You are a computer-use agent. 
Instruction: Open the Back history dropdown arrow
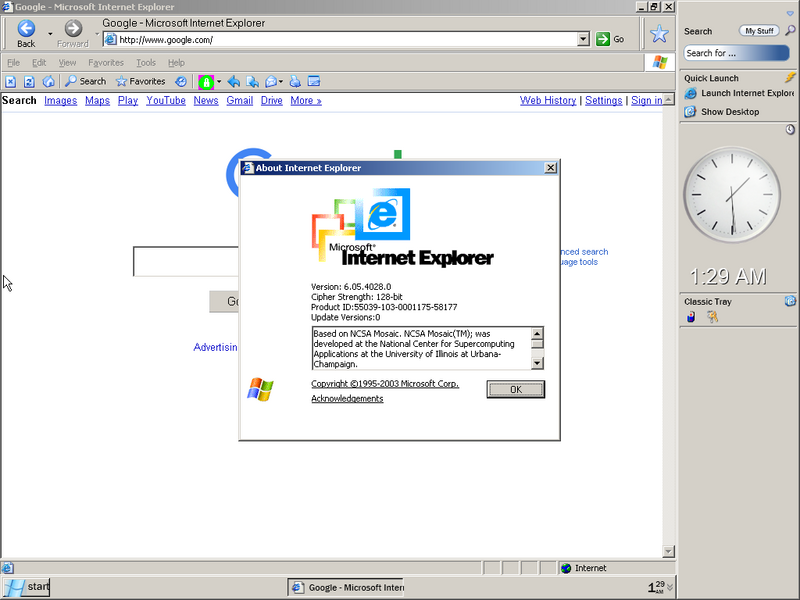(50, 34)
